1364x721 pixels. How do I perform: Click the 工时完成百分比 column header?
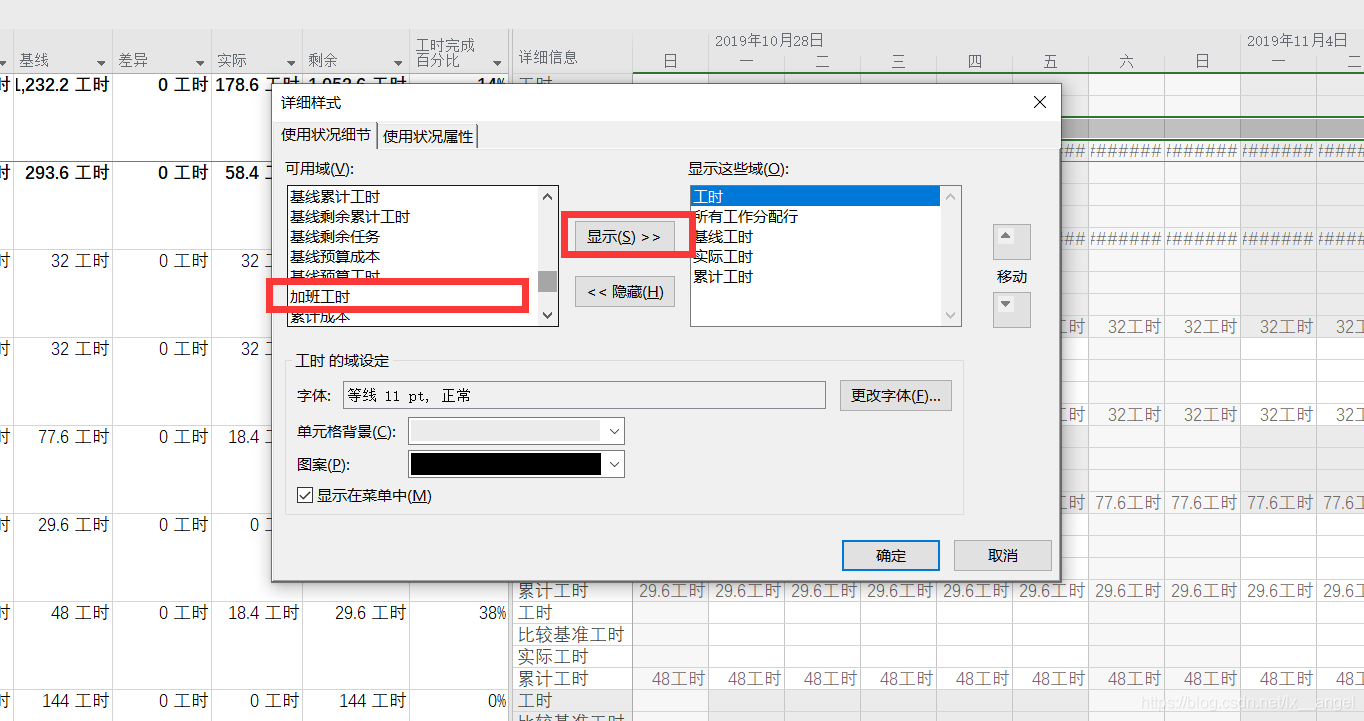pyautogui.click(x=445, y=54)
